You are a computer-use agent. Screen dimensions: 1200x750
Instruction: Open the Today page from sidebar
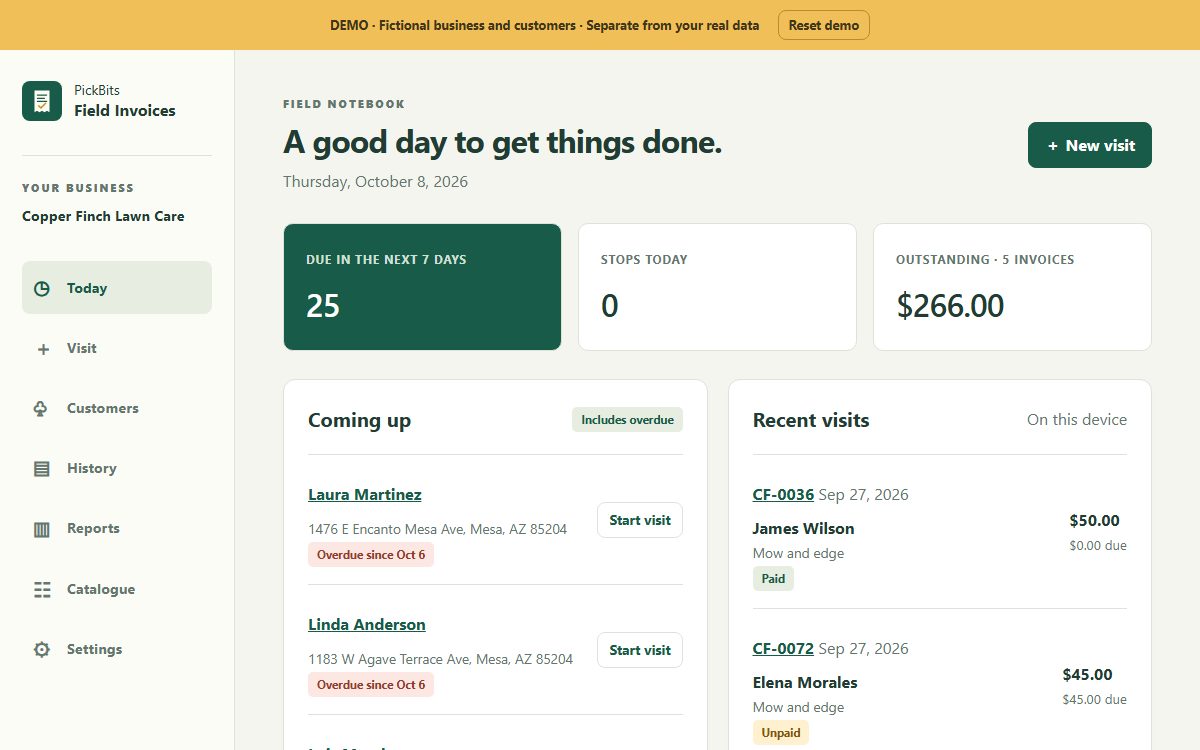point(117,288)
